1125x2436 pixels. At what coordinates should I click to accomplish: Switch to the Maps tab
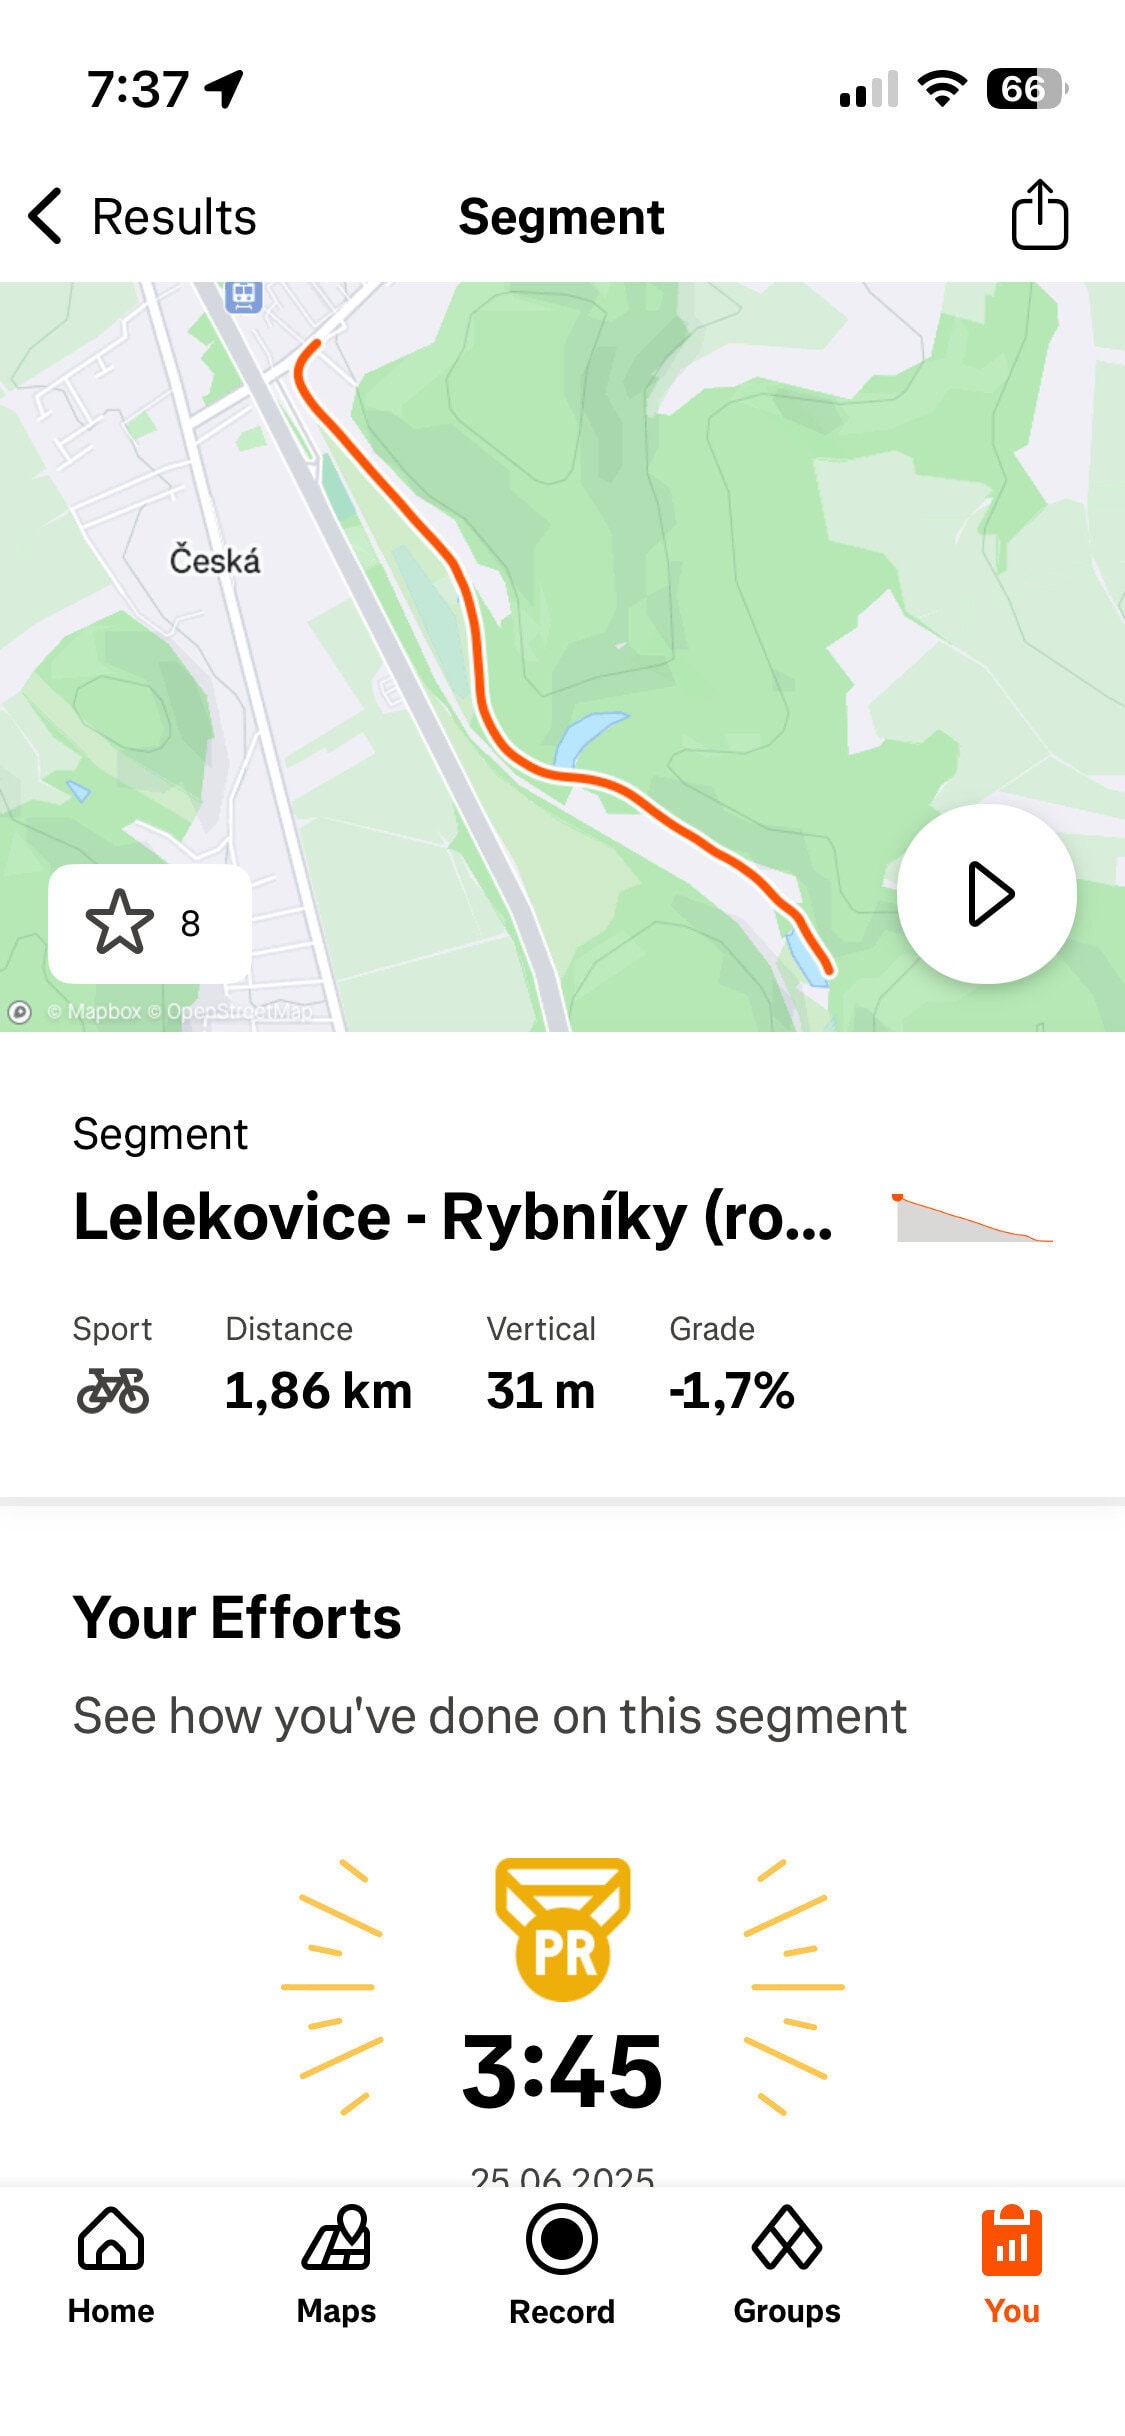pyautogui.click(x=336, y=2265)
